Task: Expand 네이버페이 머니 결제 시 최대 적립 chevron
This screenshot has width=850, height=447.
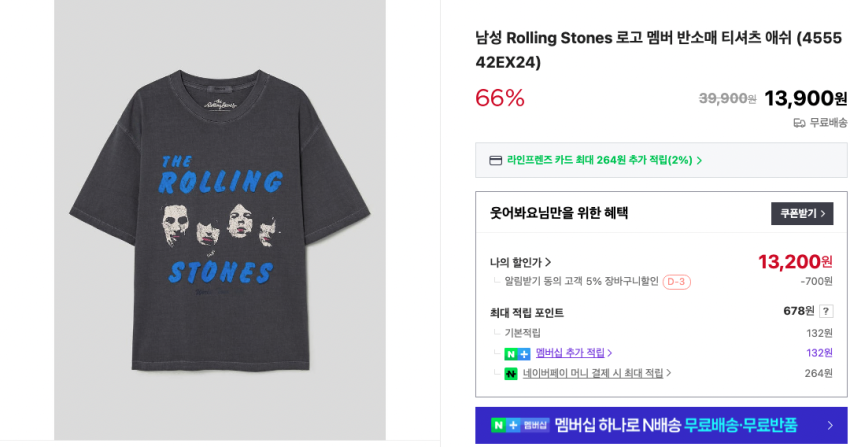Action: pyautogui.click(x=669, y=373)
